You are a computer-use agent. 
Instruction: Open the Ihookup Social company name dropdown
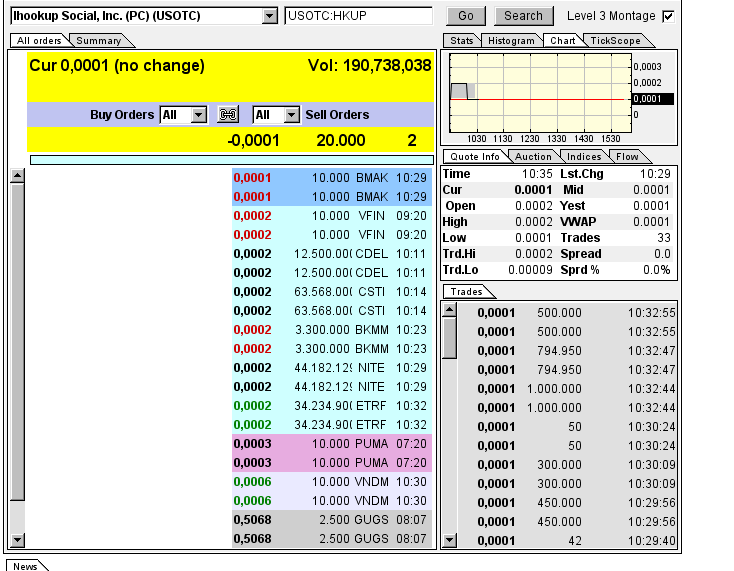point(269,16)
